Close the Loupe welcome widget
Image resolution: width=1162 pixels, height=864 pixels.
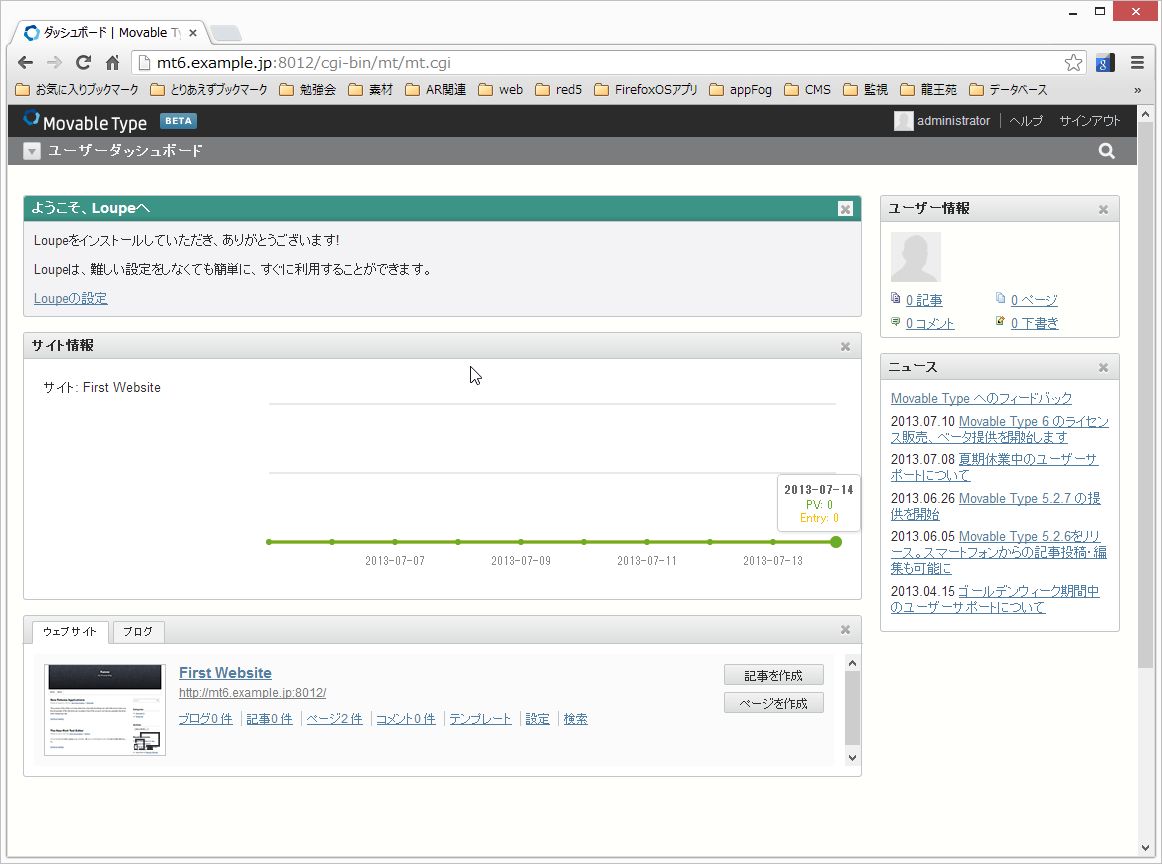[845, 209]
